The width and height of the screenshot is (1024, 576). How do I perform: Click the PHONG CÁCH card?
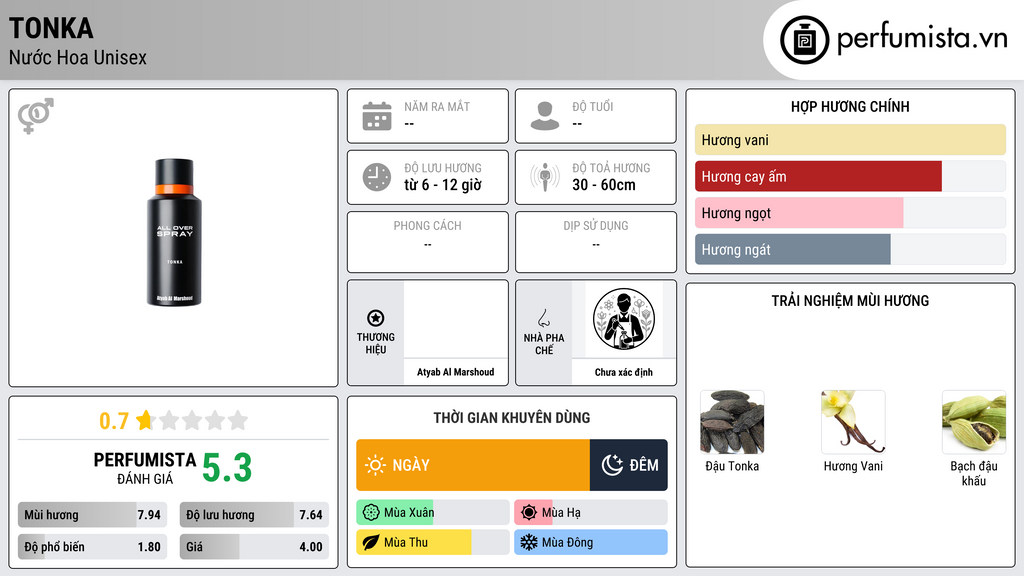coord(428,242)
